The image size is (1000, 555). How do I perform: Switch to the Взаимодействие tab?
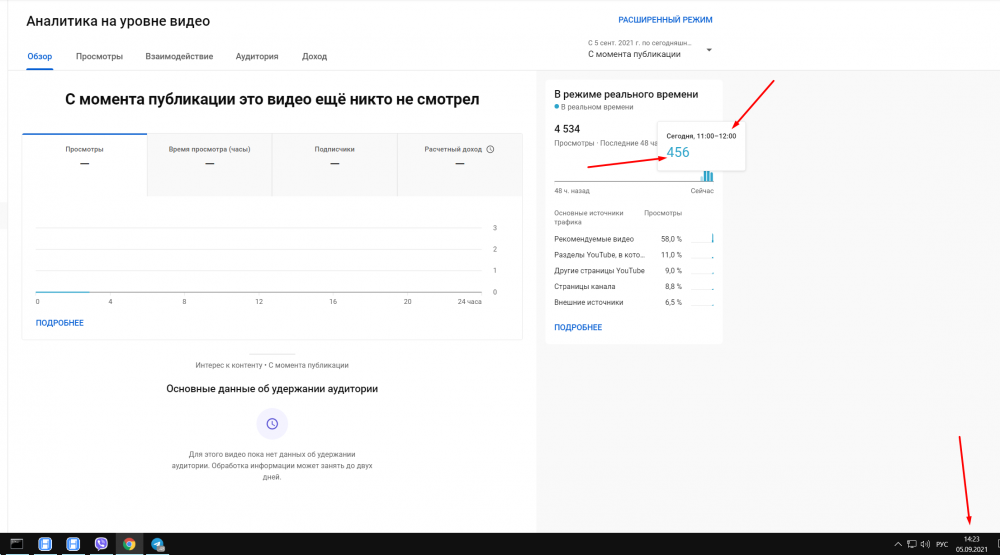[179, 56]
